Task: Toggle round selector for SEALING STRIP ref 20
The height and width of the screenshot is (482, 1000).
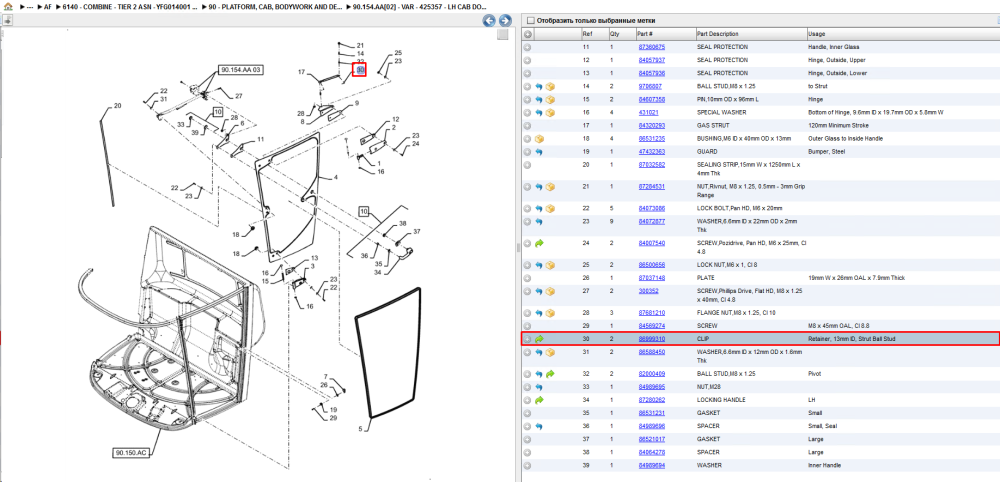Action: [x=527, y=164]
